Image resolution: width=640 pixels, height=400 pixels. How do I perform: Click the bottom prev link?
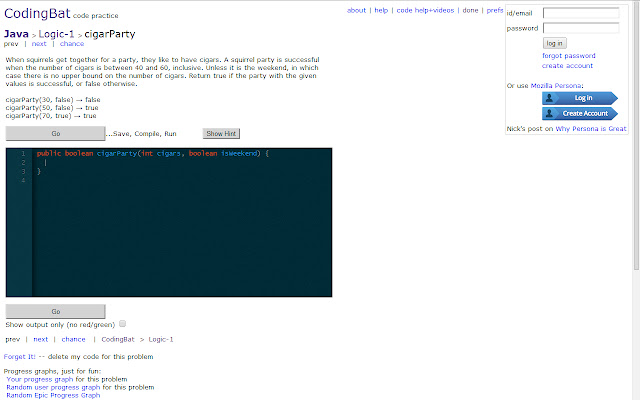13,339
